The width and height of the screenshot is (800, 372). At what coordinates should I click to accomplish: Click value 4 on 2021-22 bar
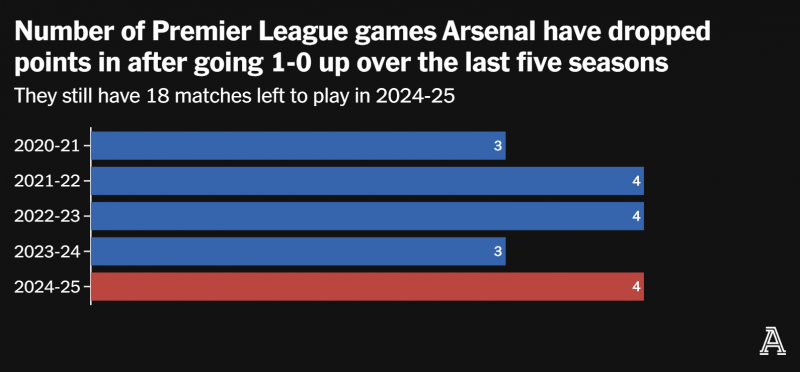pyautogui.click(x=636, y=181)
